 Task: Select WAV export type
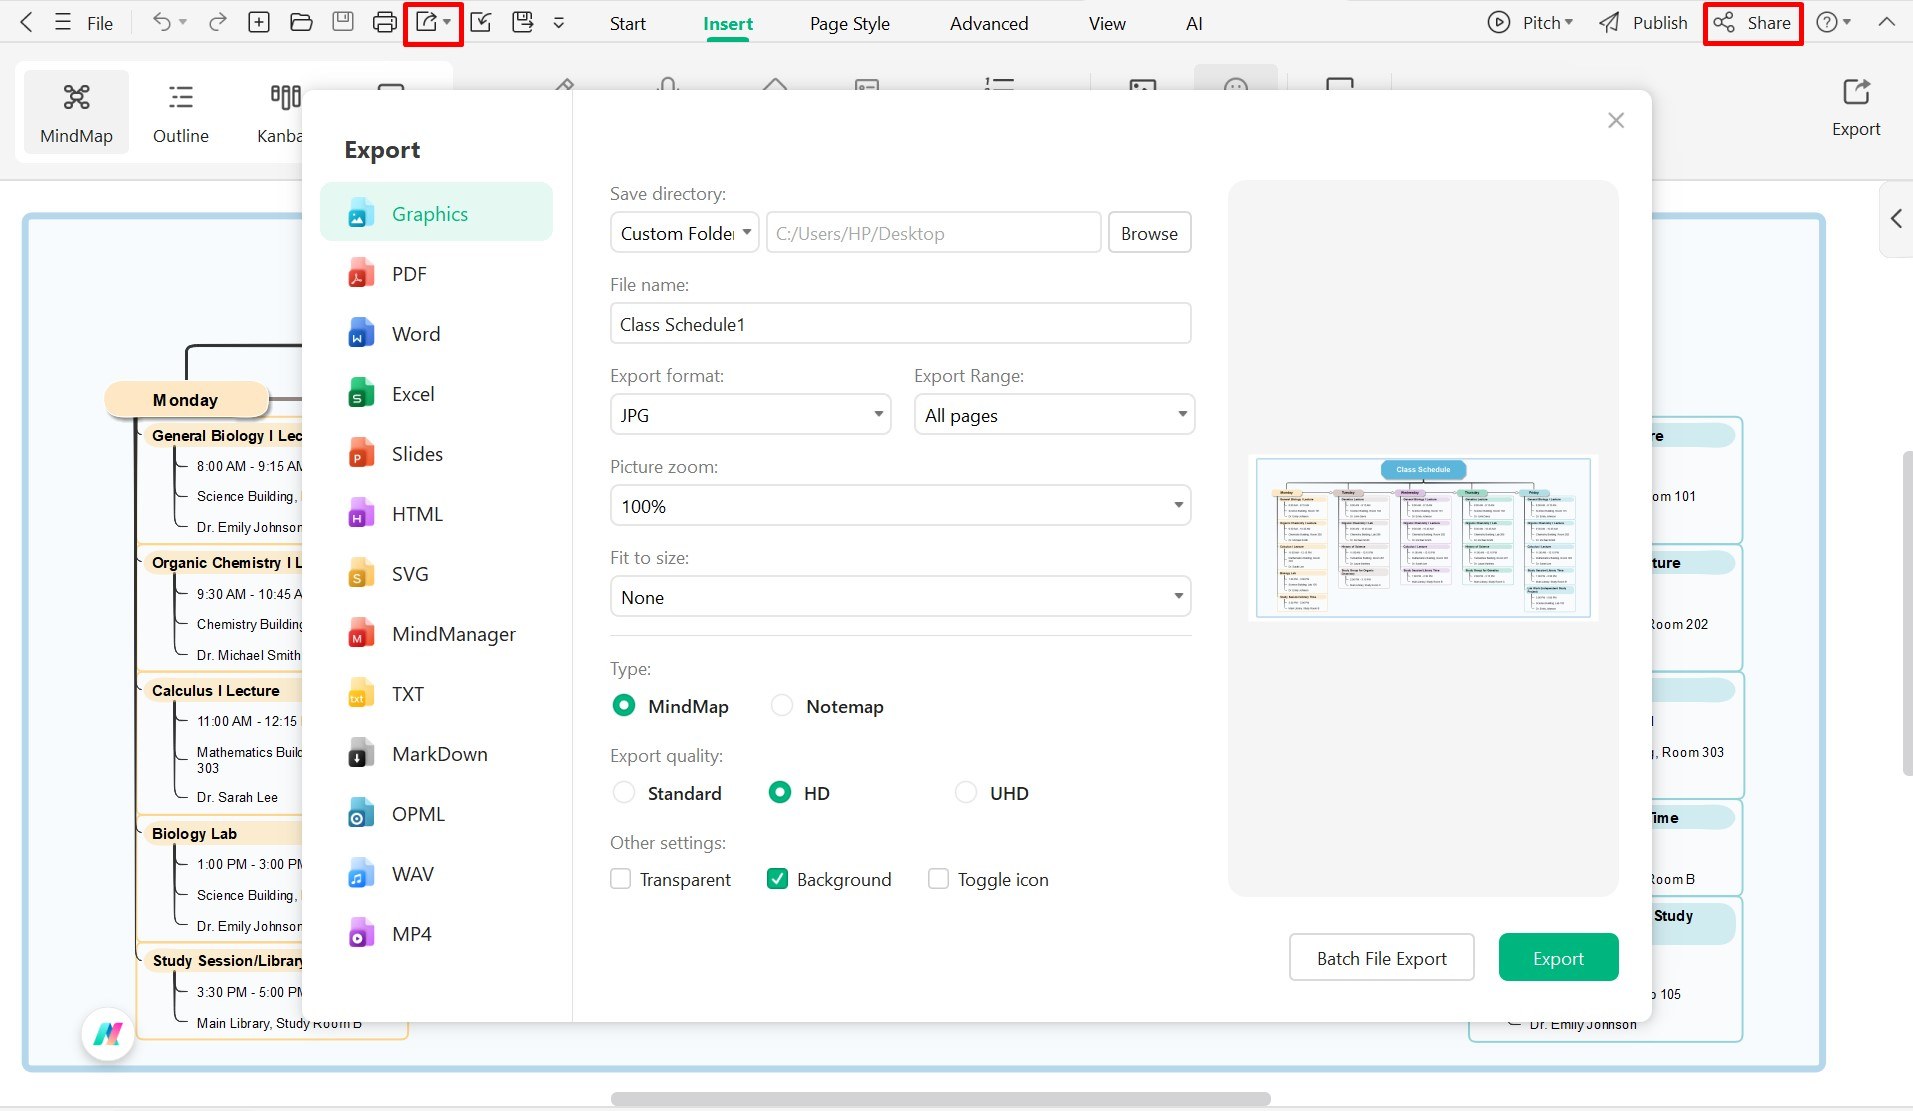pyautogui.click(x=436, y=874)
